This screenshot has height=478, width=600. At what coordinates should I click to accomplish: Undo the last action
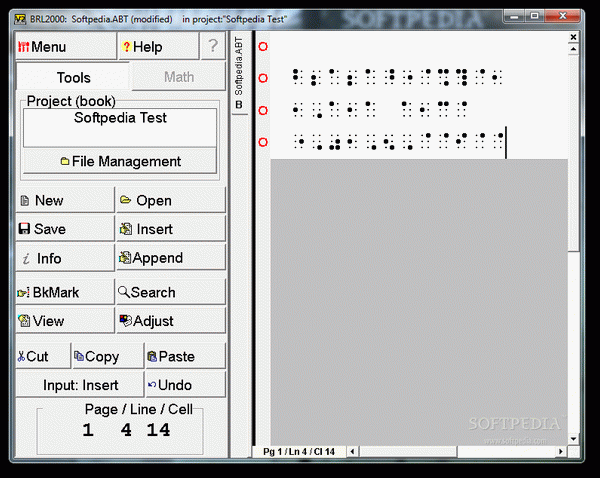(186, 385)
